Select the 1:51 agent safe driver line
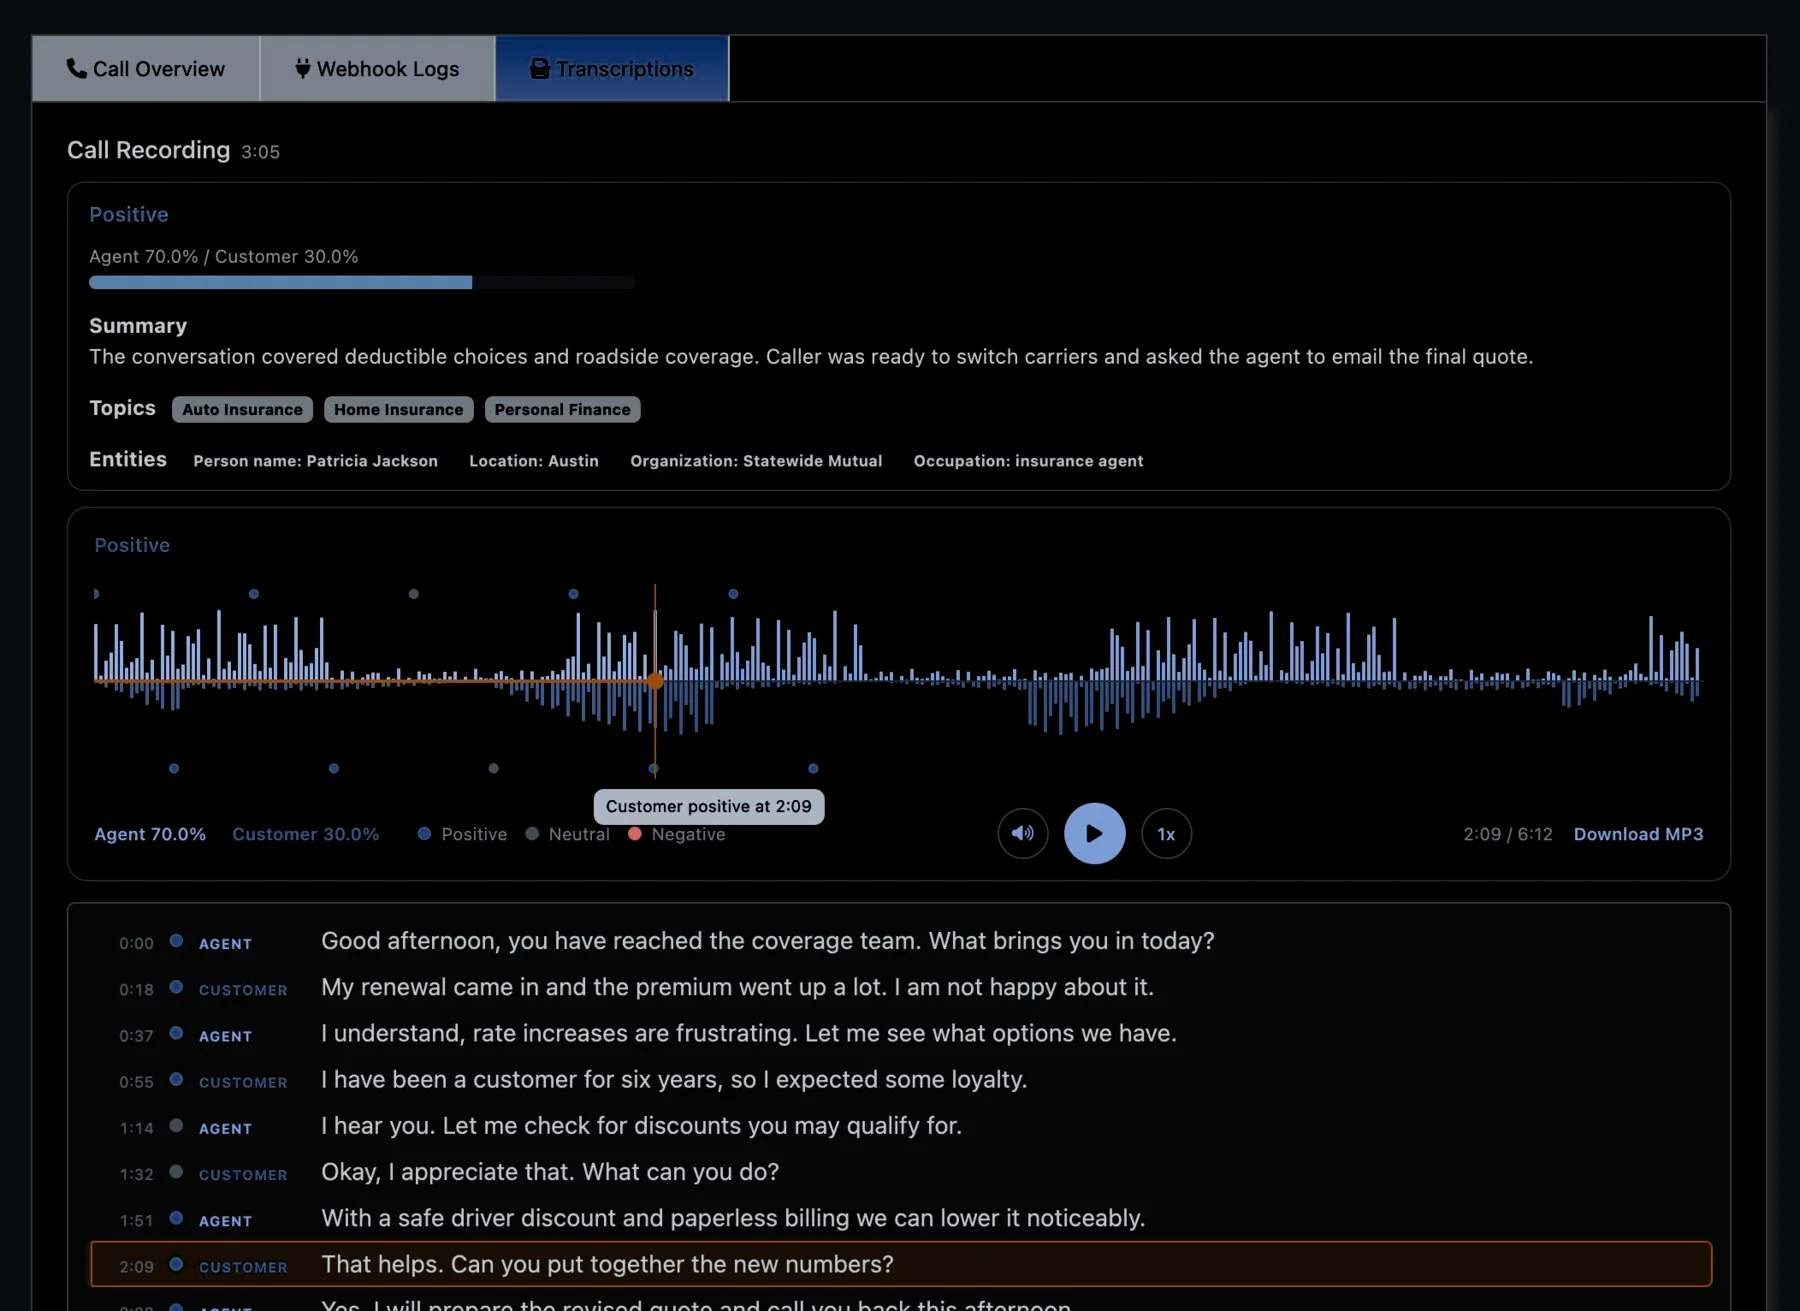This screenshot has width=1800, height=1311. click(x=901, y=1219)
